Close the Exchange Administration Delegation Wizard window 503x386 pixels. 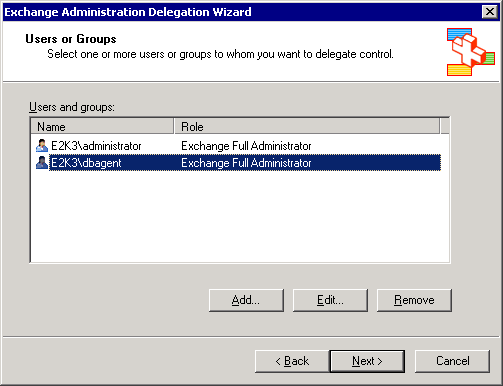coord(490,12)
